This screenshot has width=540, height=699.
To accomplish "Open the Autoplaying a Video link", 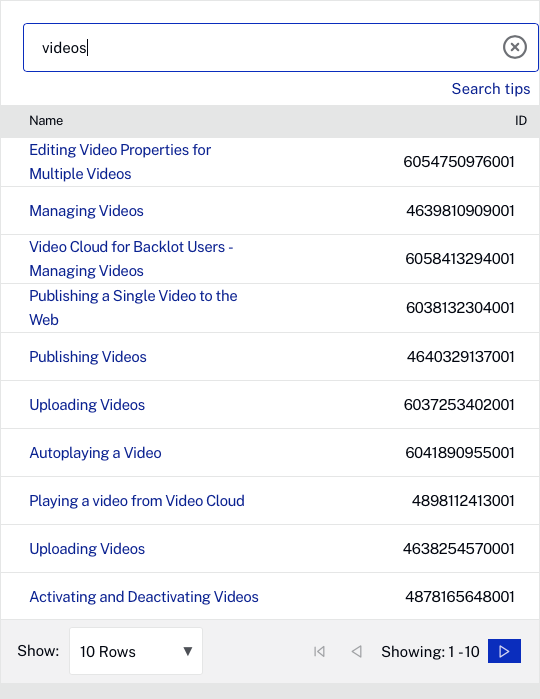I will 95,453.
